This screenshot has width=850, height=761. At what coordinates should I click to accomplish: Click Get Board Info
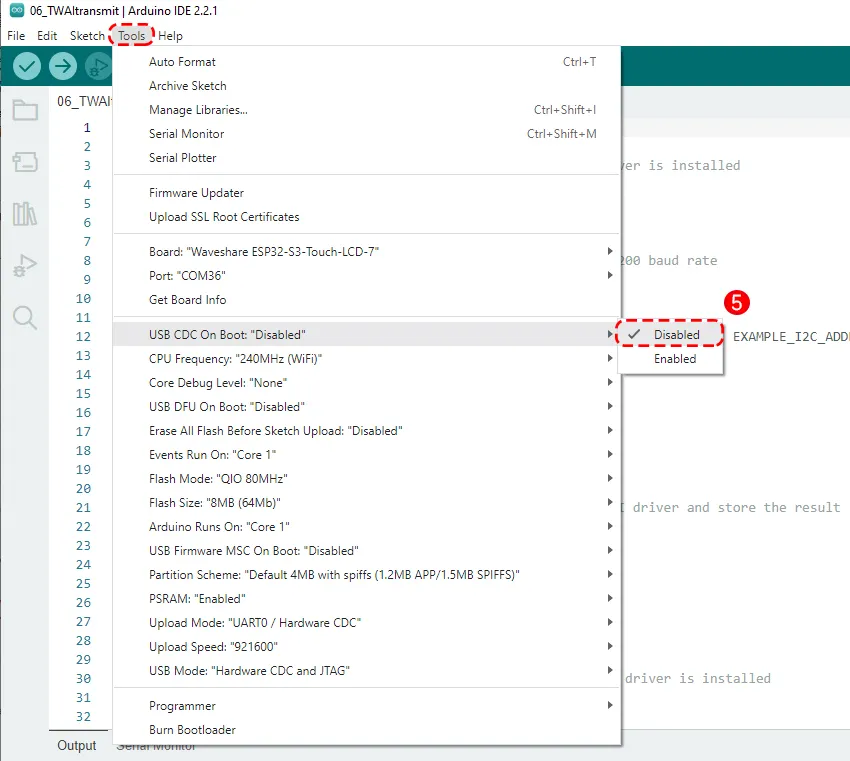click(187, 299)
